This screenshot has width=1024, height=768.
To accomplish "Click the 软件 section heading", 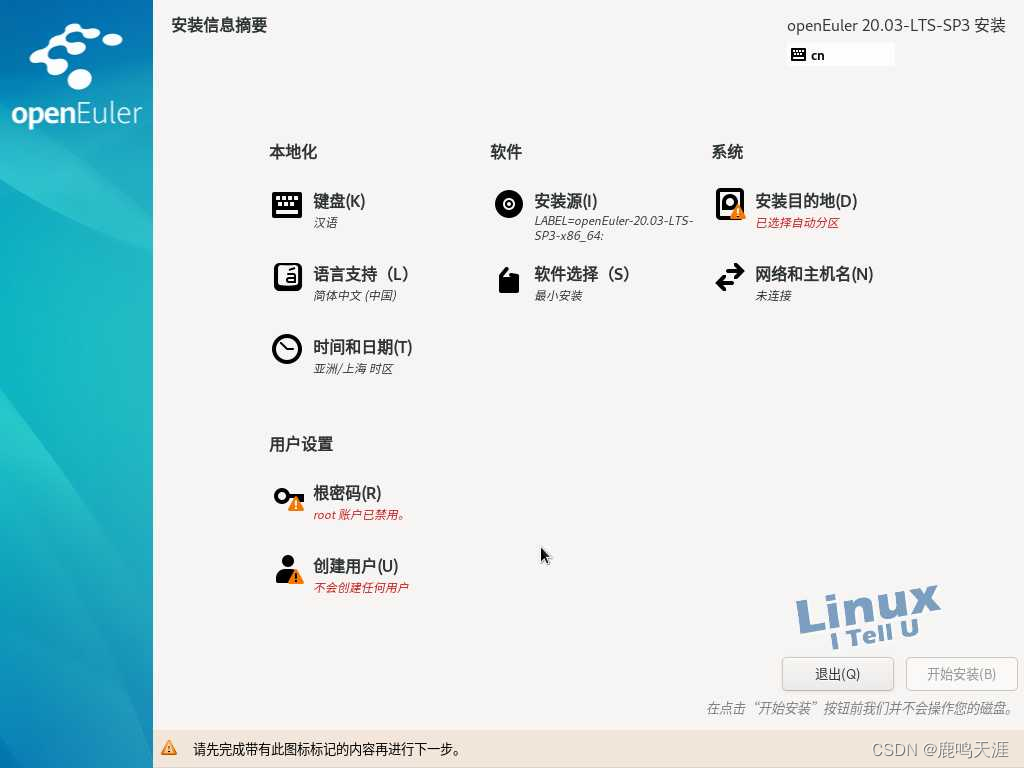I will (x=506, y=152).
